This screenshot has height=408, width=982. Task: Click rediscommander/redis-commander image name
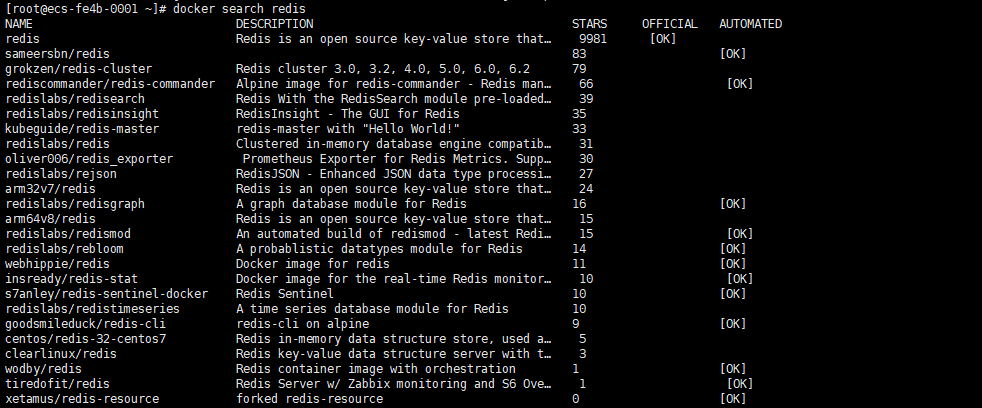point(110,84)
